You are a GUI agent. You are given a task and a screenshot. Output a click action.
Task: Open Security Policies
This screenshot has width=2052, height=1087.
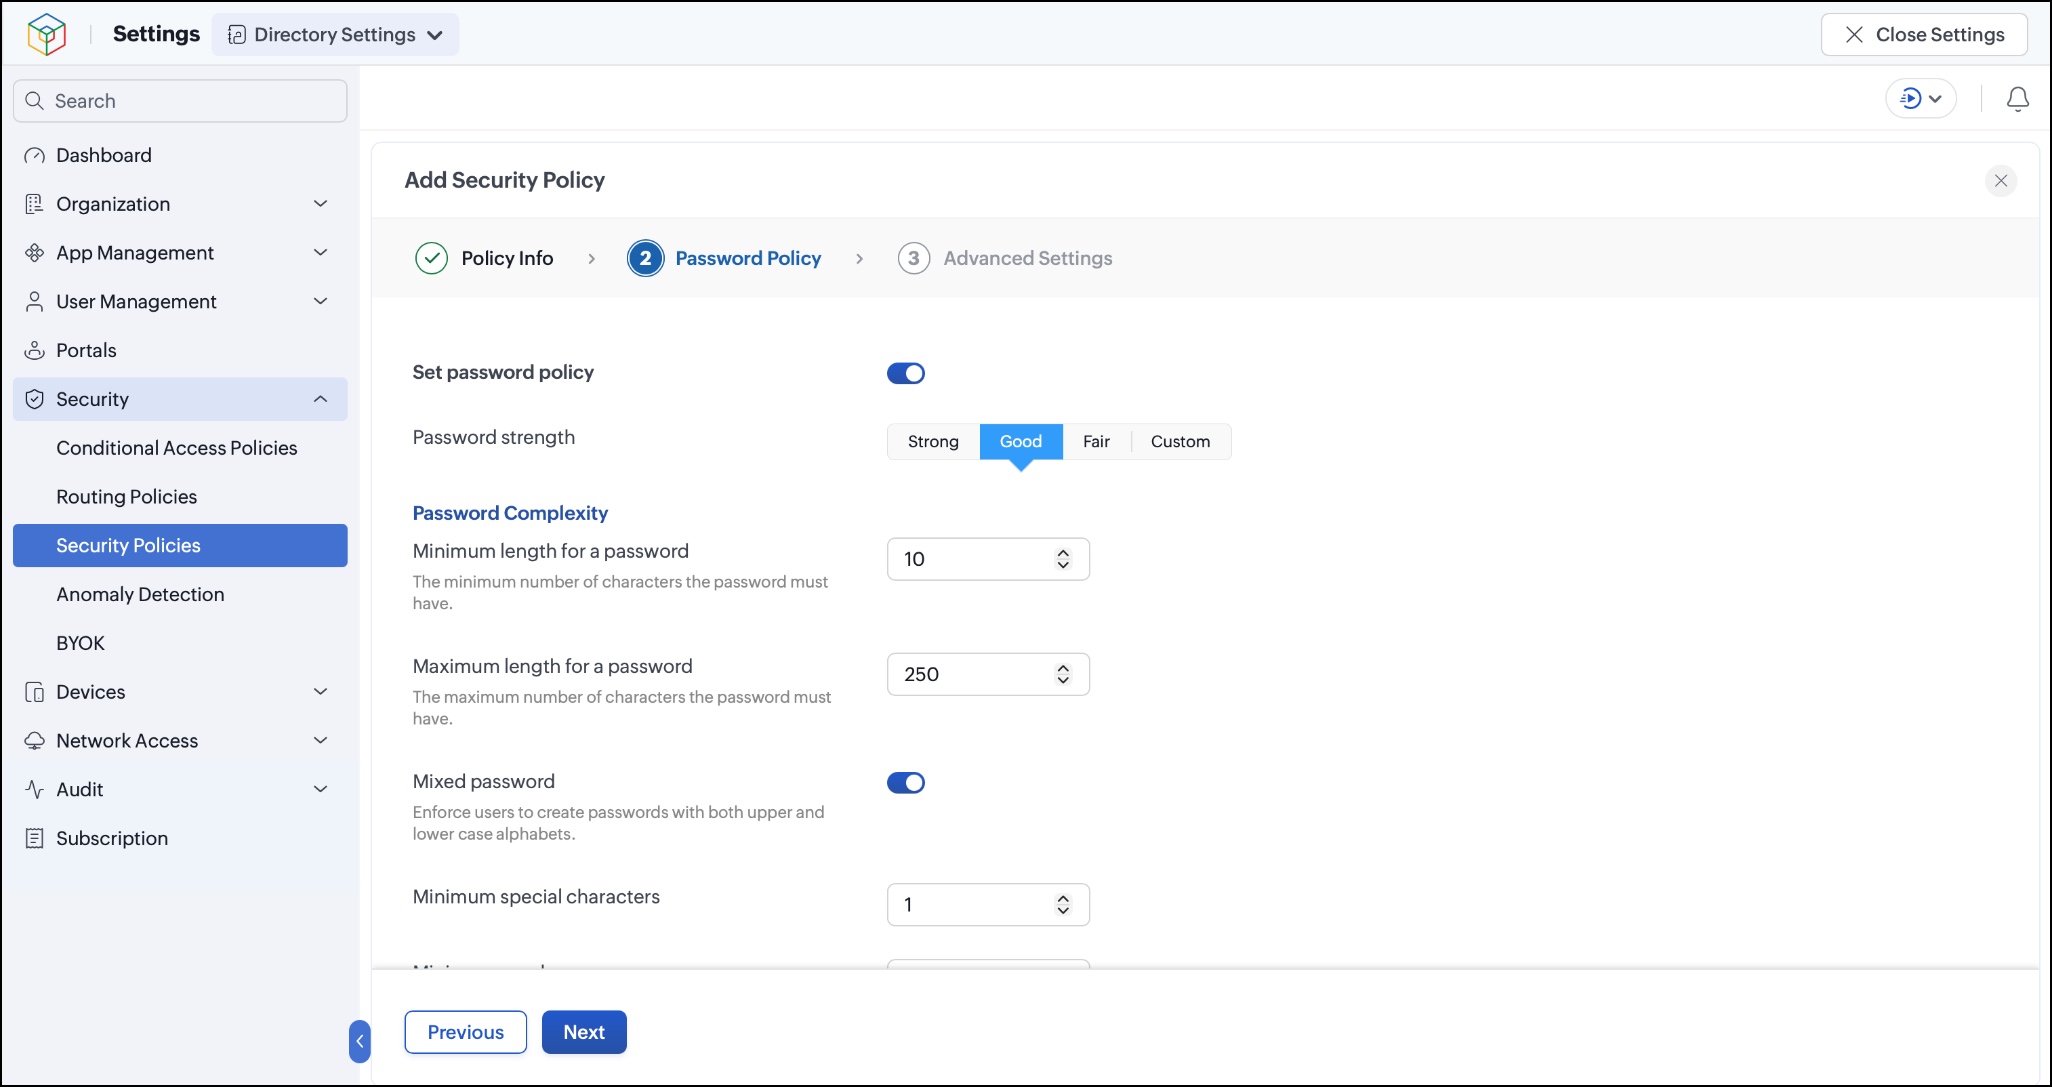pyautogui.click(x=180, y=546)
